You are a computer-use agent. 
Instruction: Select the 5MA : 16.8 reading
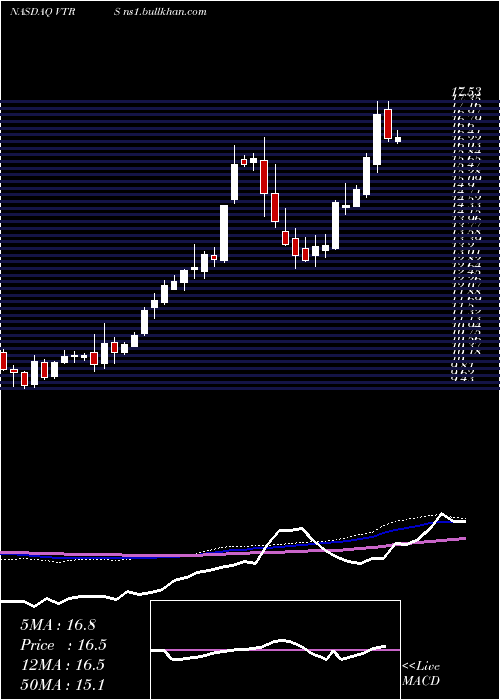[x=58, y=625]
